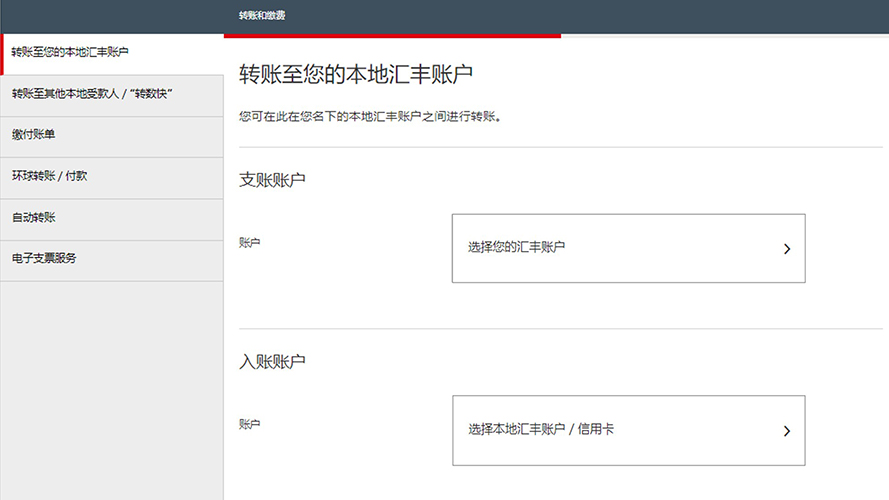Click chevron arrow in 支账账户 selector
889x500 pixels.
787,249
